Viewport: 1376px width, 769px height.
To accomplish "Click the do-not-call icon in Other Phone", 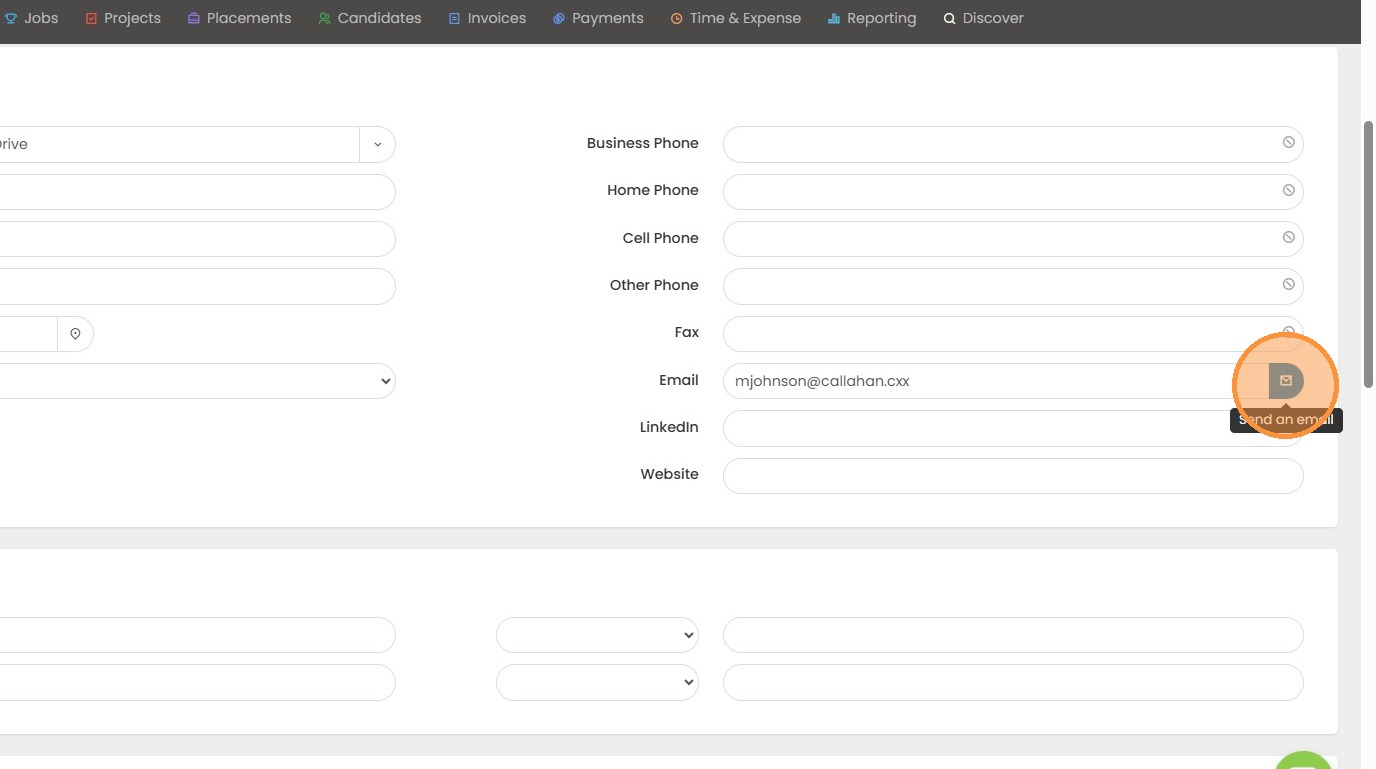I will point(1288,284).
